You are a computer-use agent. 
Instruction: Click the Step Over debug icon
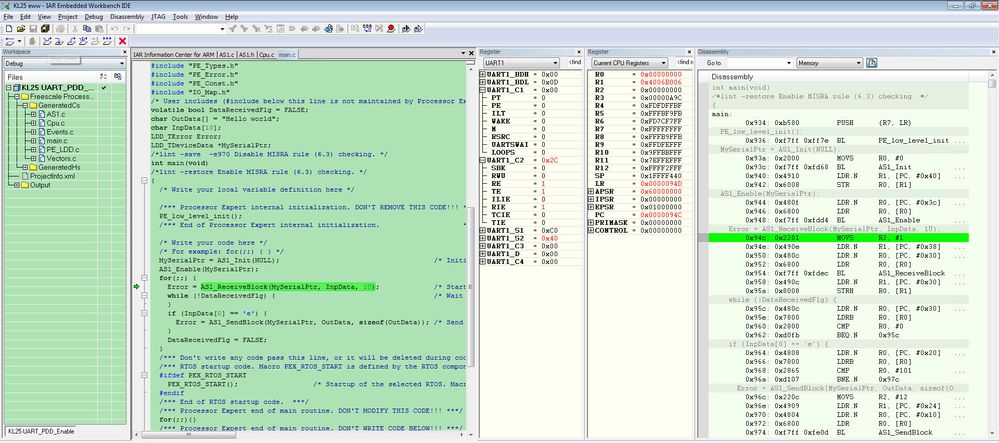tap(47, 41)
